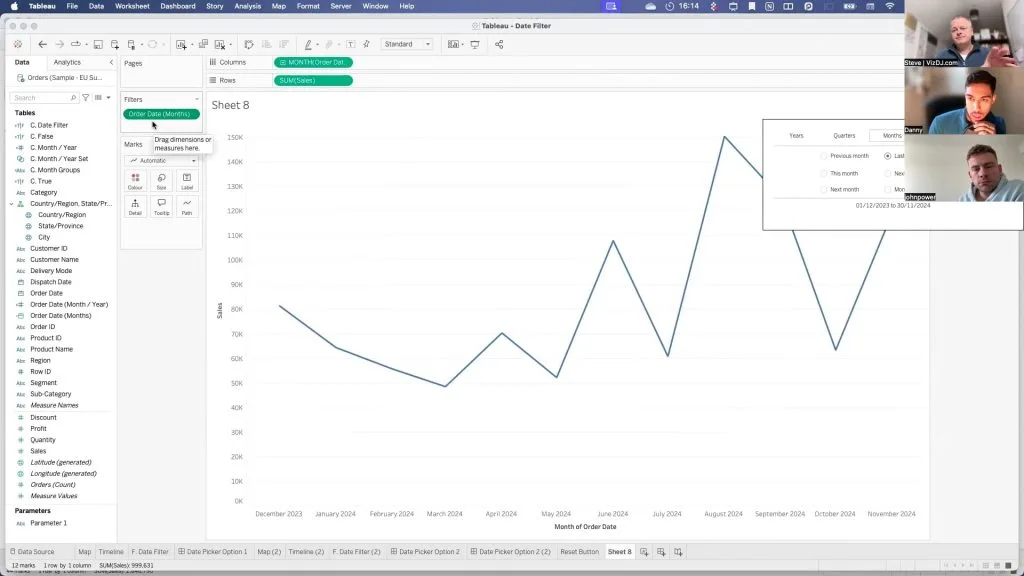Open the Analysis menu
This screenshot has width=1024, height=576.
click(248, 6)
